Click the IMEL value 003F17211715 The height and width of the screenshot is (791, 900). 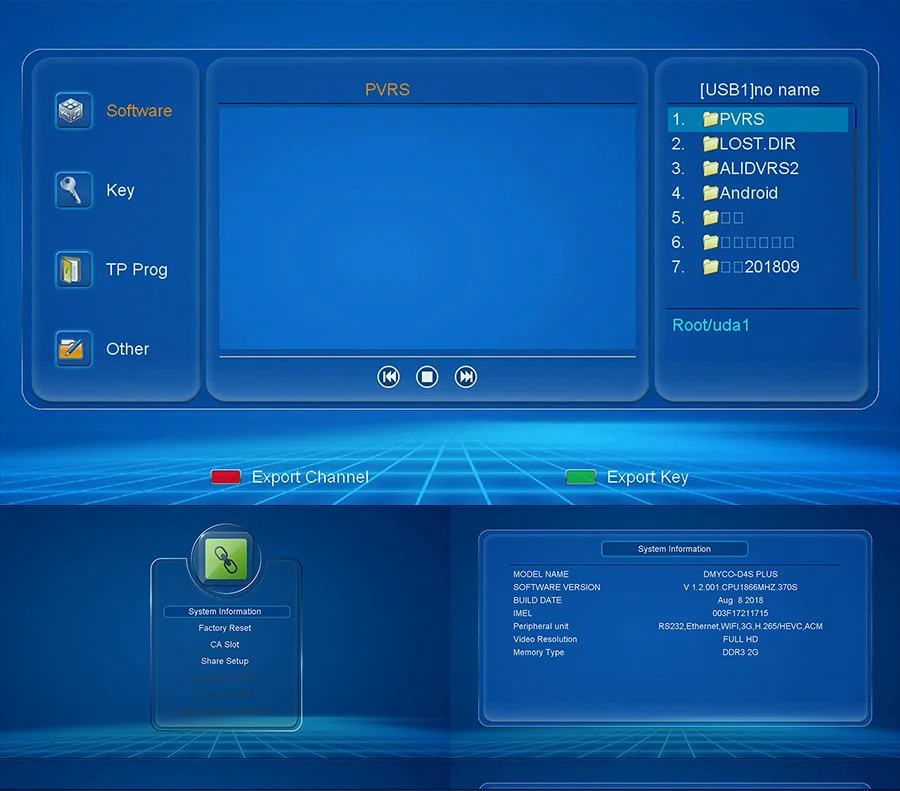(x=740, y=614)
